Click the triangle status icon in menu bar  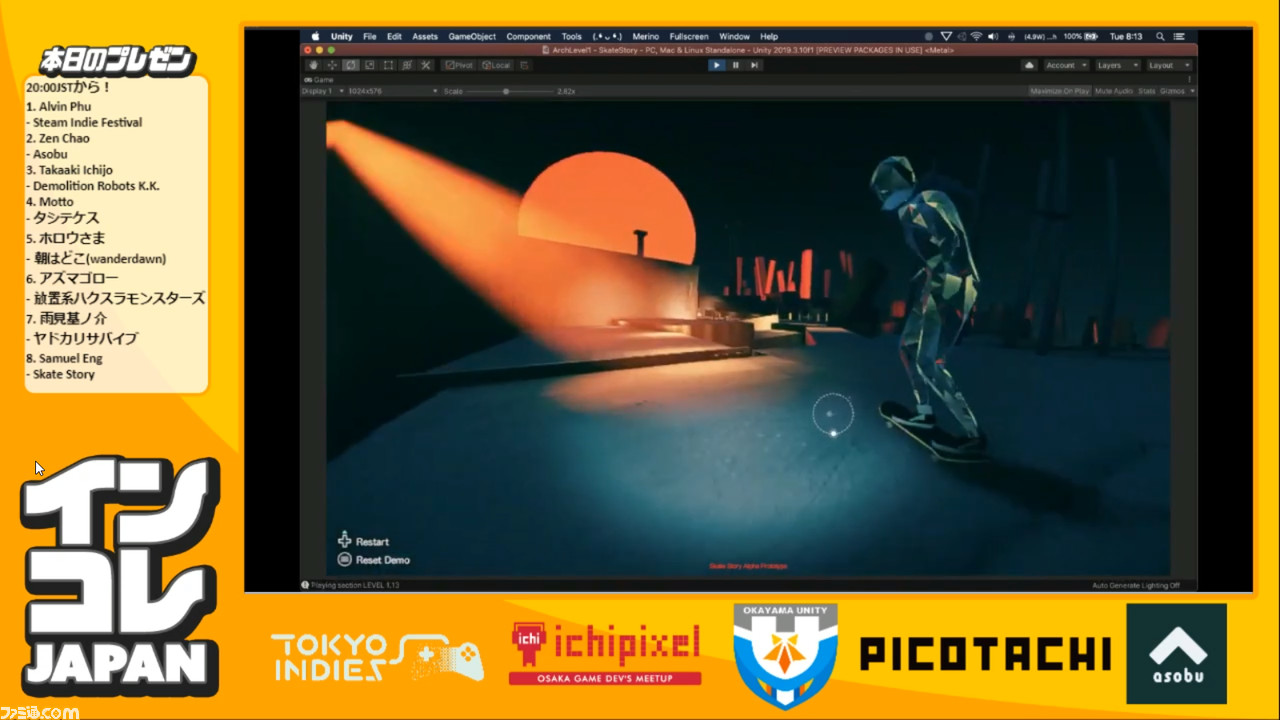(946, 36)
